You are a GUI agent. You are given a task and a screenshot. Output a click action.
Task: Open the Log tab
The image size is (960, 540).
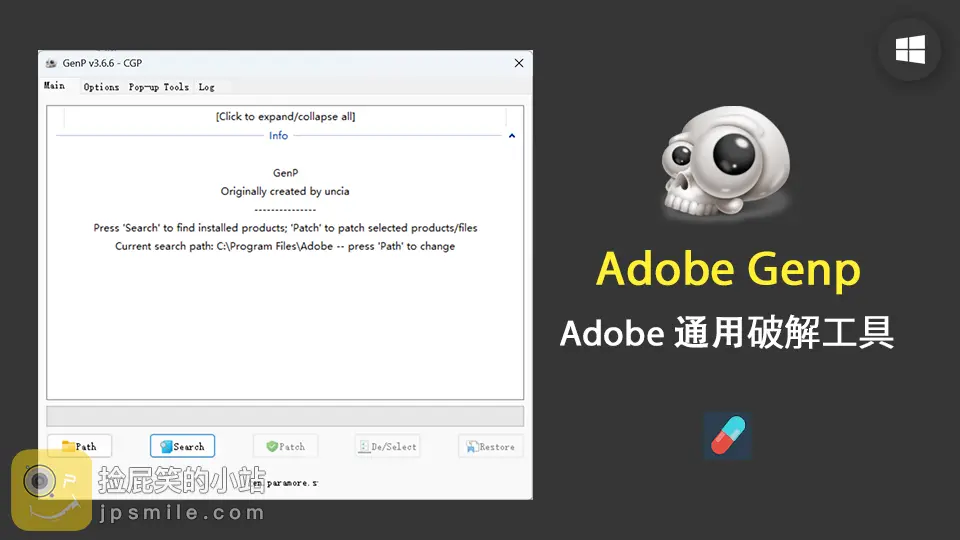(x=206, y=87)
